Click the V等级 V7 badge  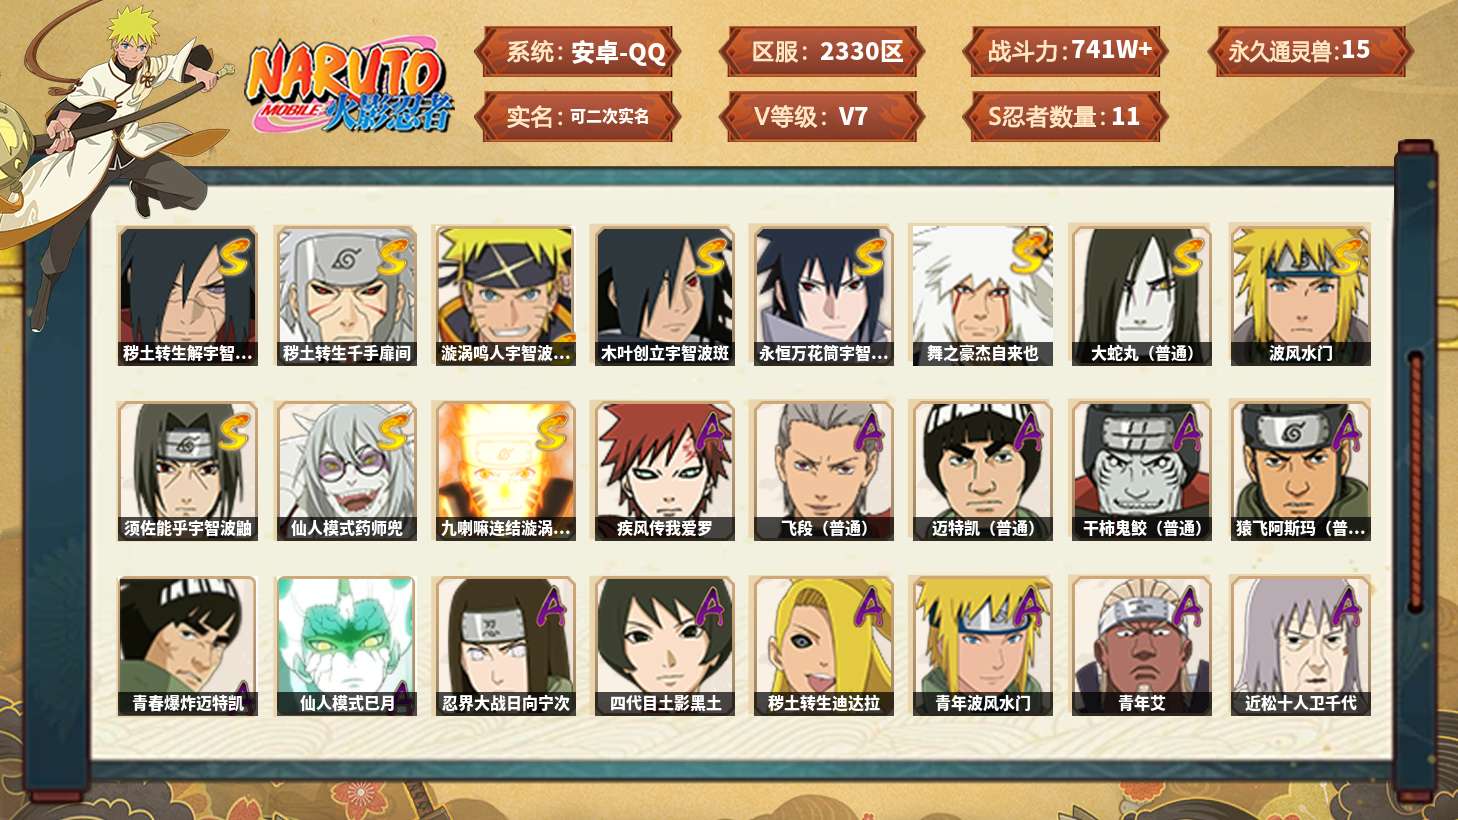click(x=822, y=117)
